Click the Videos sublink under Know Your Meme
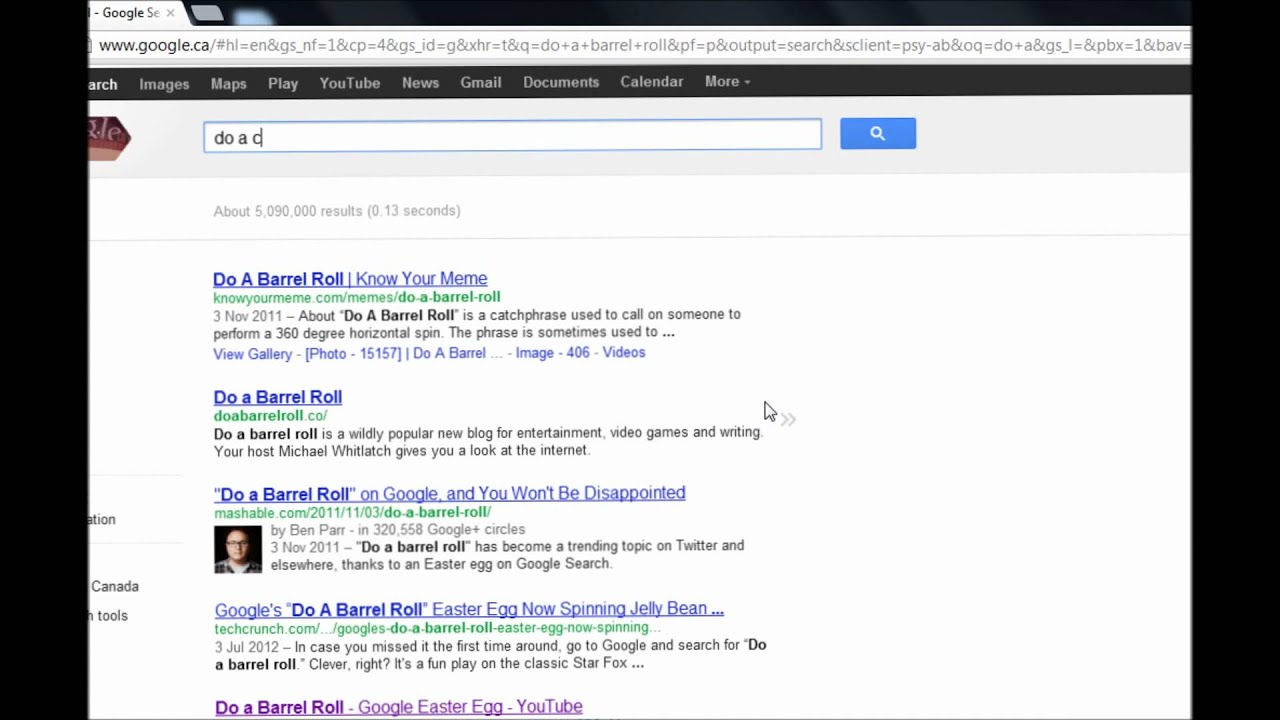This screenshot has height=720, width=1280. (624, 353)
